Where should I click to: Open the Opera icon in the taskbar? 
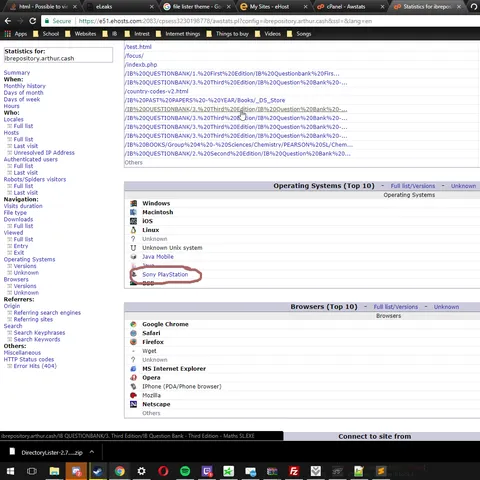pos(163,471)
